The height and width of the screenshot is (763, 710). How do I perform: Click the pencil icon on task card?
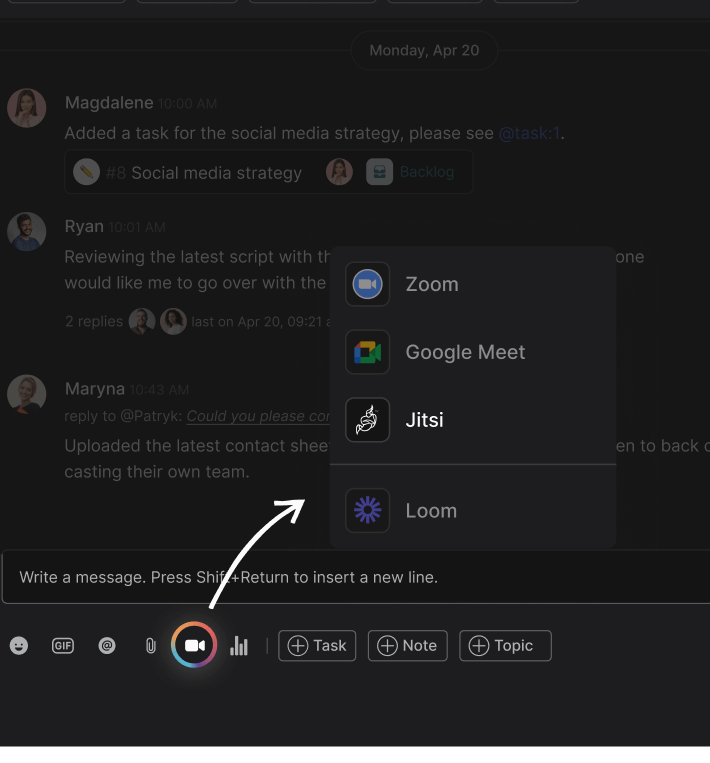(87, 172)
